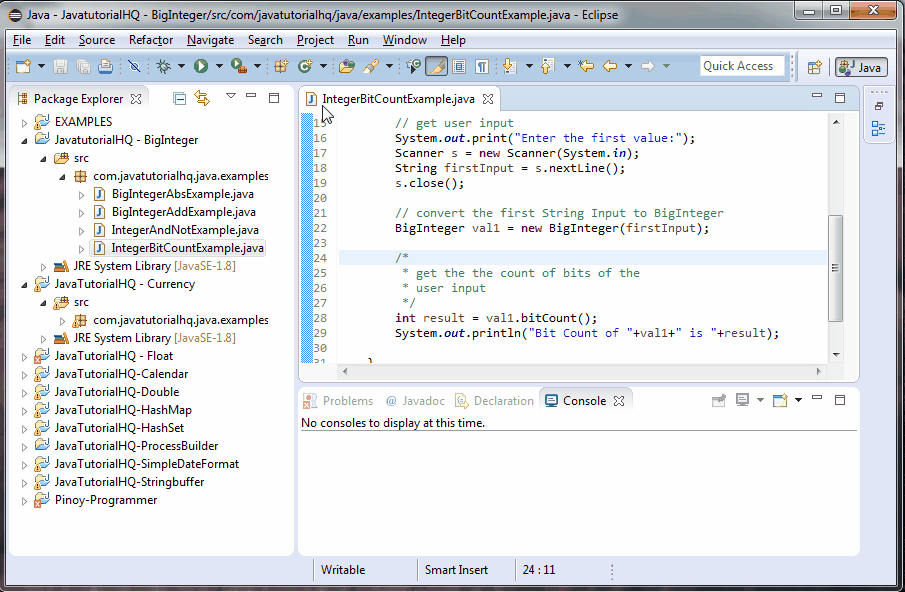This screenshot has height=592, width=905.
Task: Expand JRE System Library under BigInteger project
Action: (43, 267)
